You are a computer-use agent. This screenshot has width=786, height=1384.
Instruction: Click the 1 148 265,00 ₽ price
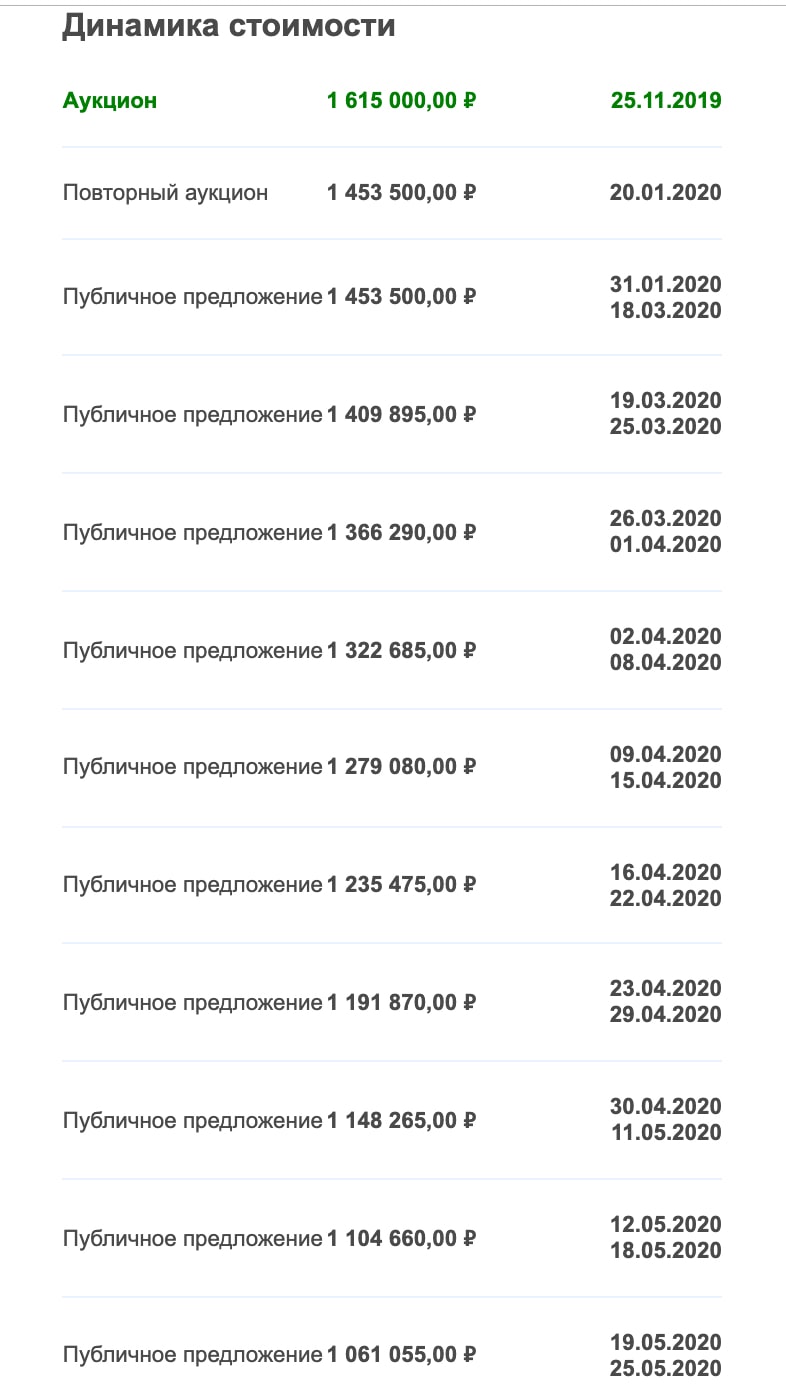(401, 1120)
